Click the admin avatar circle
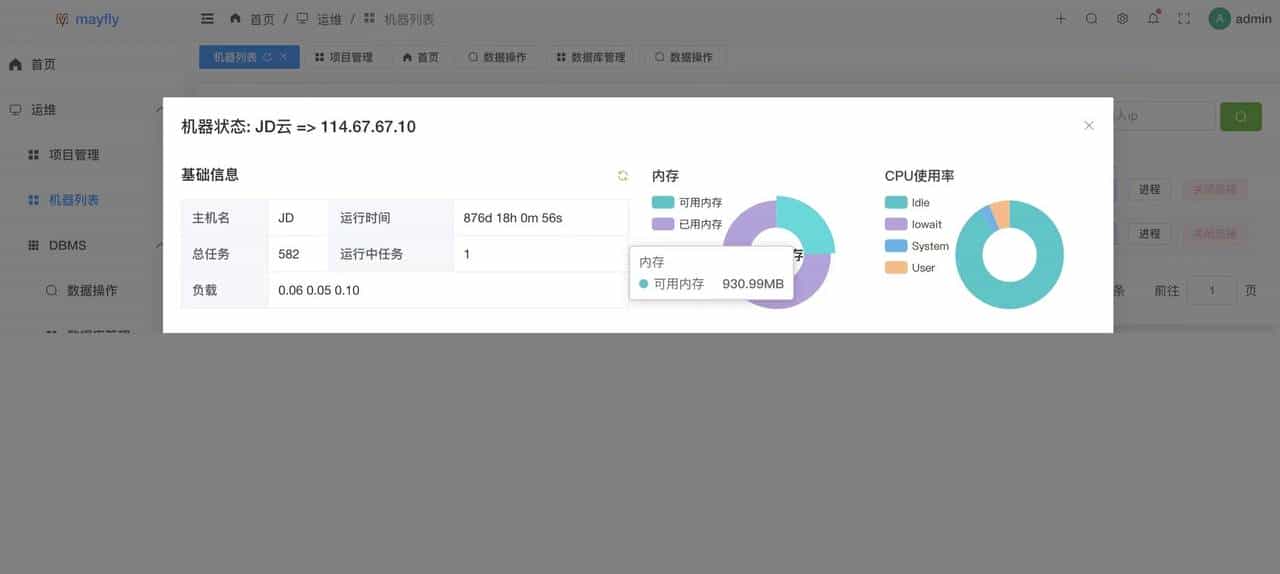The image size is (1280, 574). click(x=1219, y=19)
